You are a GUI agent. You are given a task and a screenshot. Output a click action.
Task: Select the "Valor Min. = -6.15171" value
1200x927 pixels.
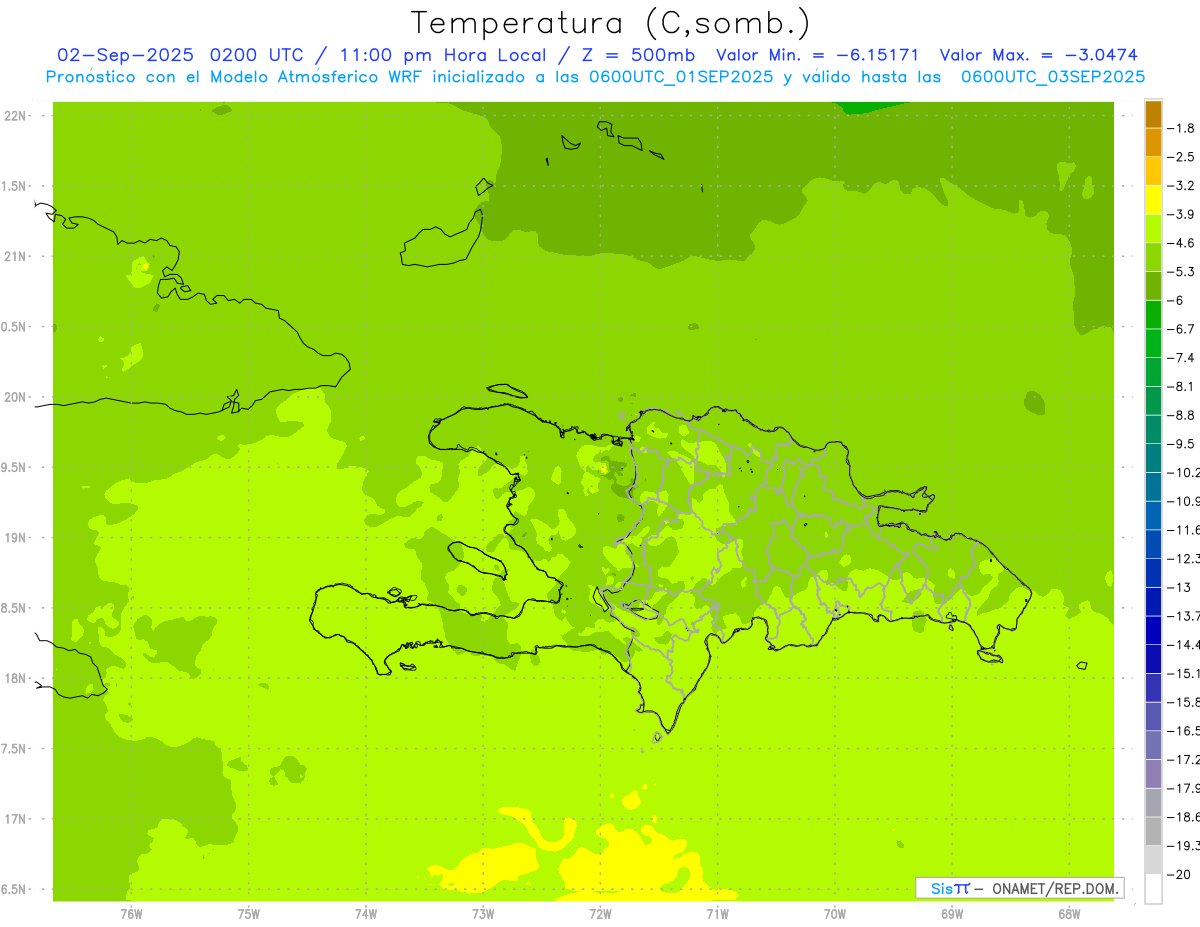[818, 55]
